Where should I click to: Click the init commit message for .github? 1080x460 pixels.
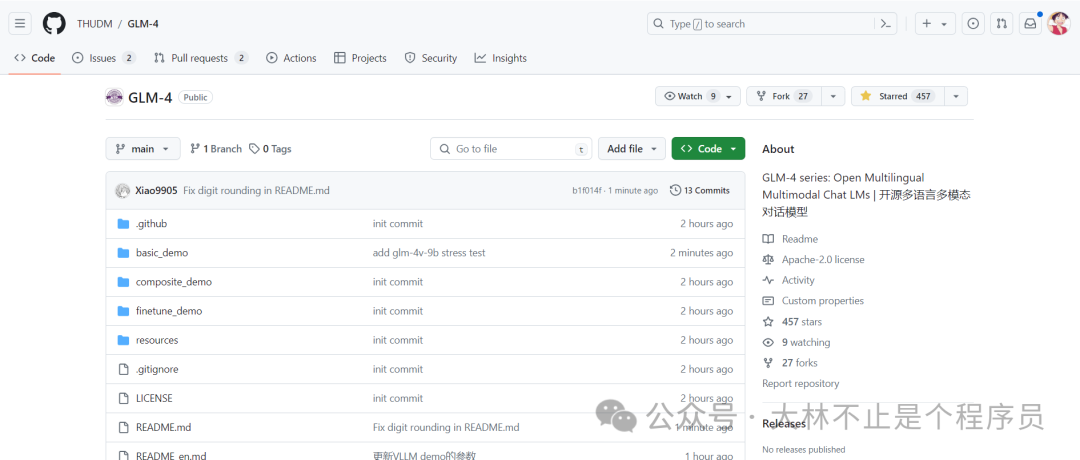[398, 224]
